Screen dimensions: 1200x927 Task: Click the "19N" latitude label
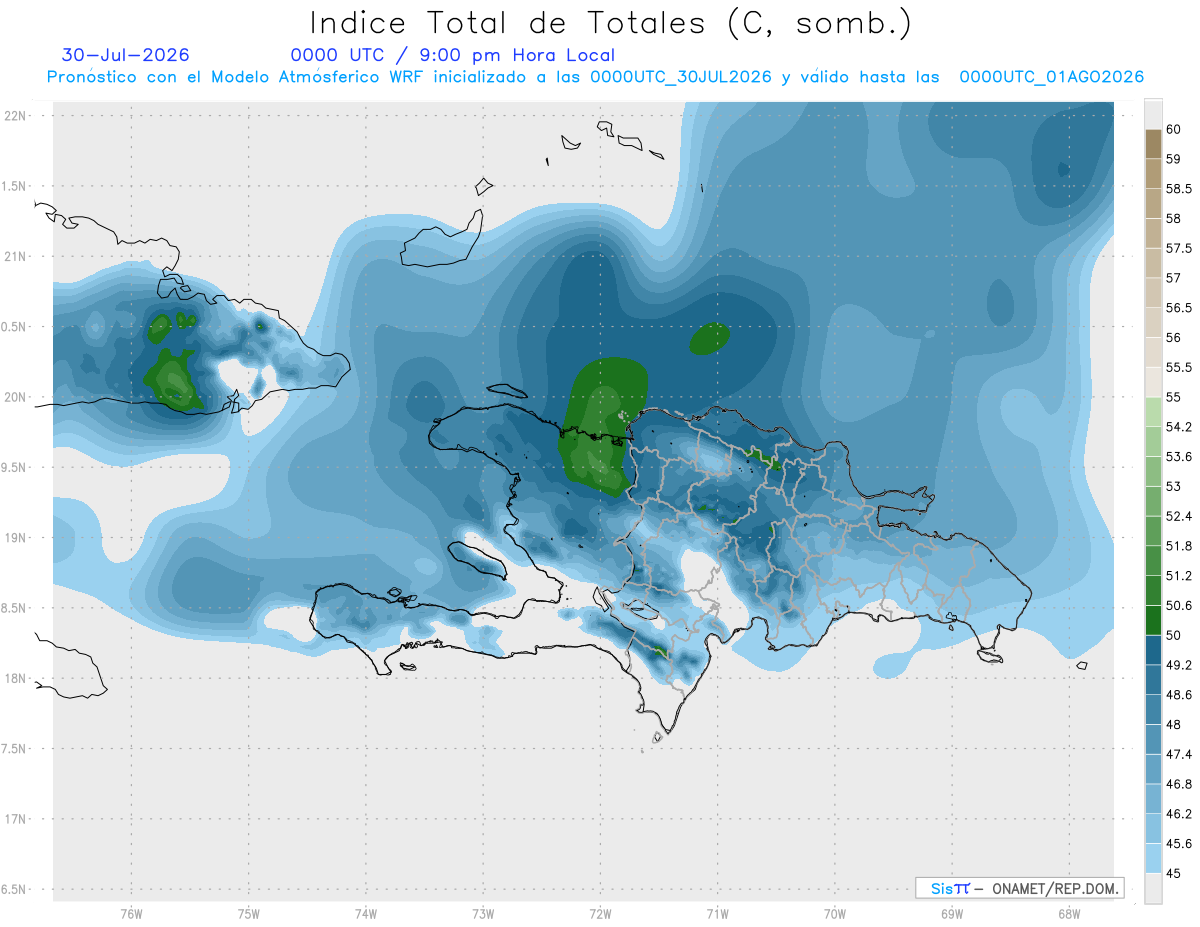[x=15, y=538]
